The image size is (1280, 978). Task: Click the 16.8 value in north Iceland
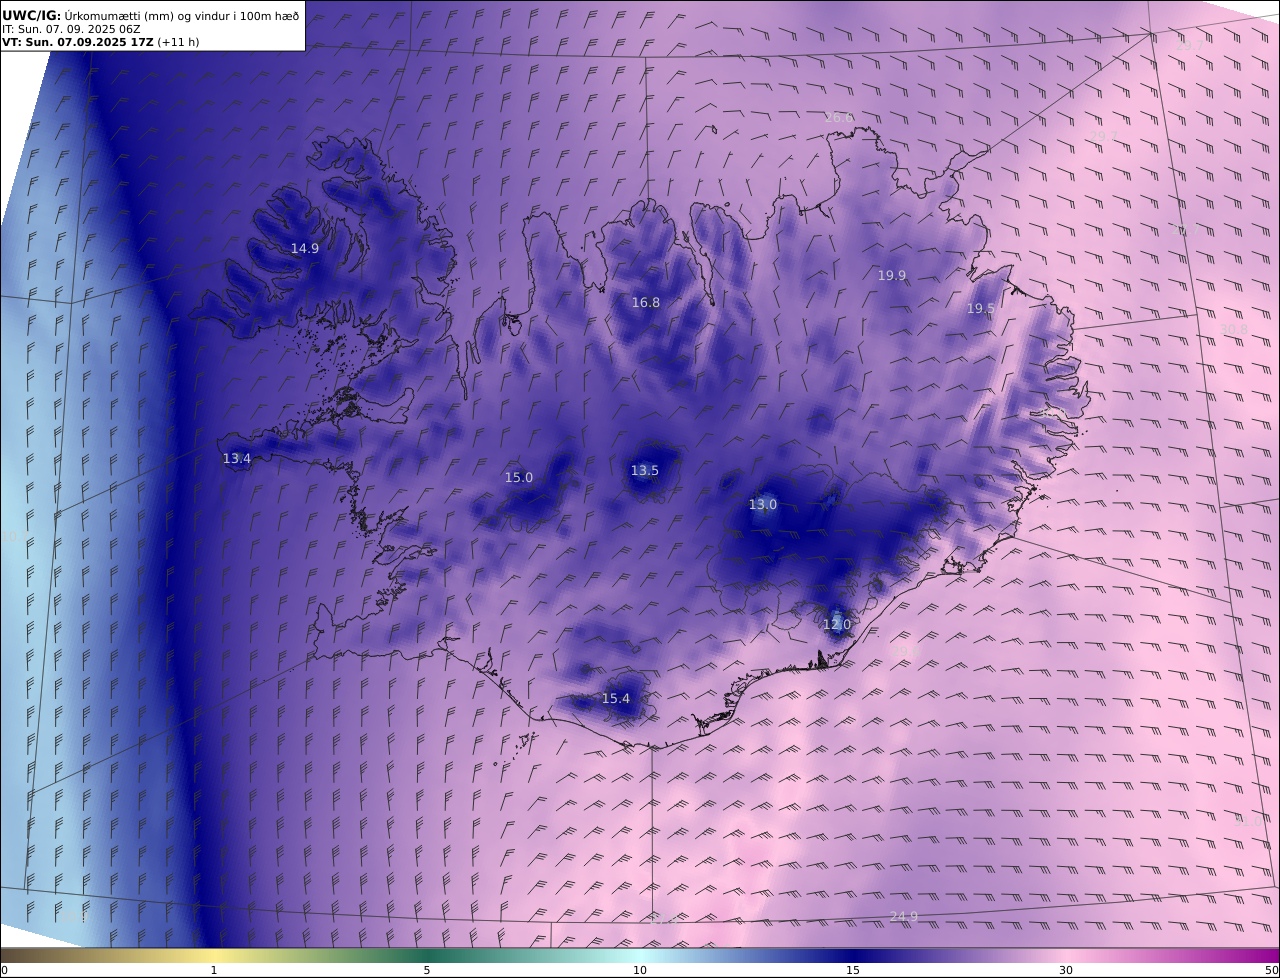coord(646,303)
